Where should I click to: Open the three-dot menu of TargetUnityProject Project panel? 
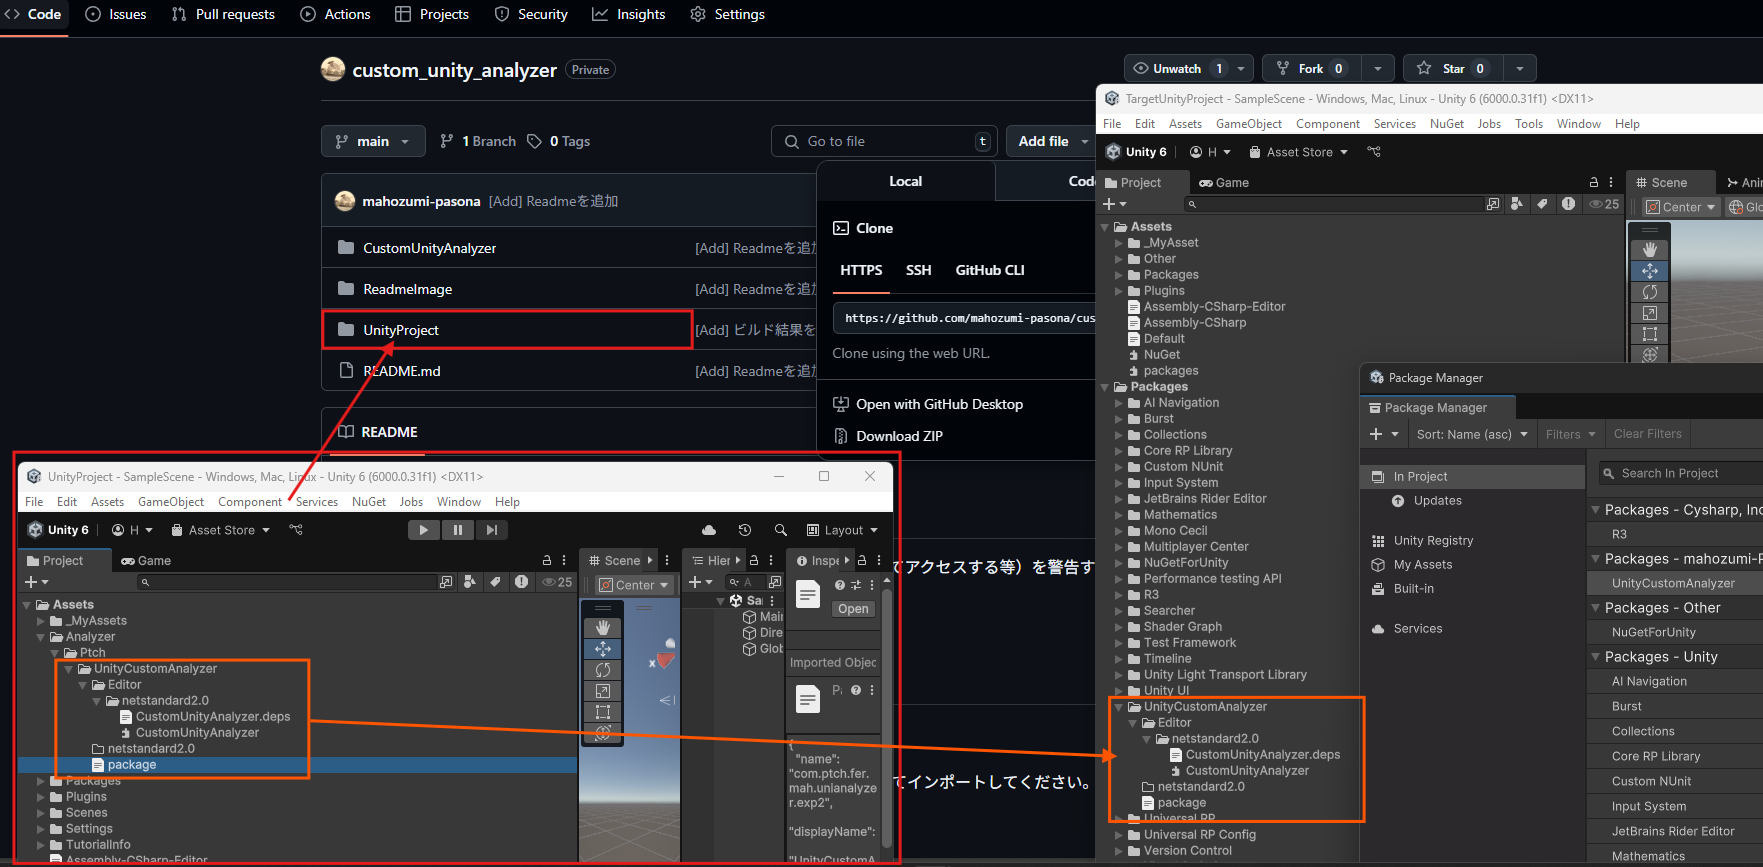[1610, 182]
